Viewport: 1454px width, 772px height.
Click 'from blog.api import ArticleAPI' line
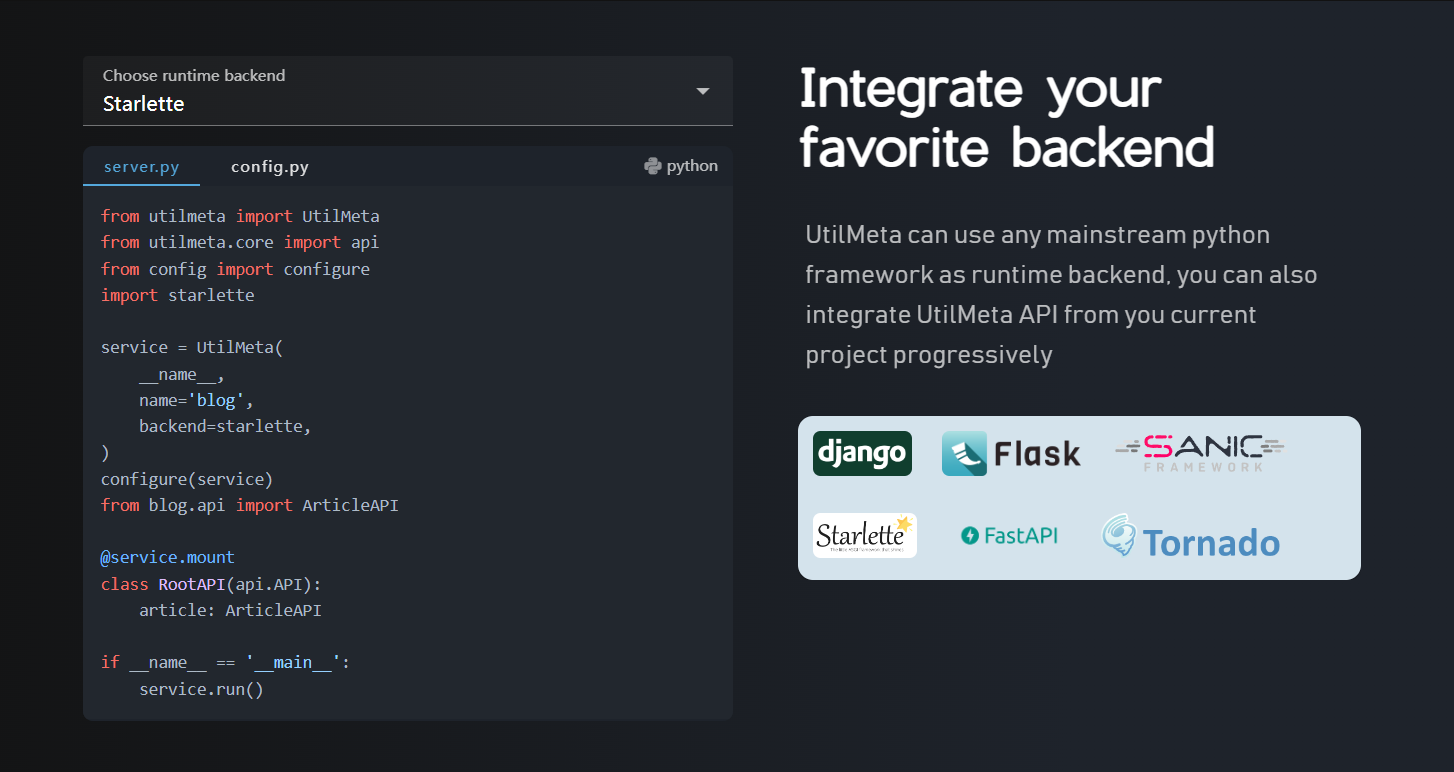250,505
